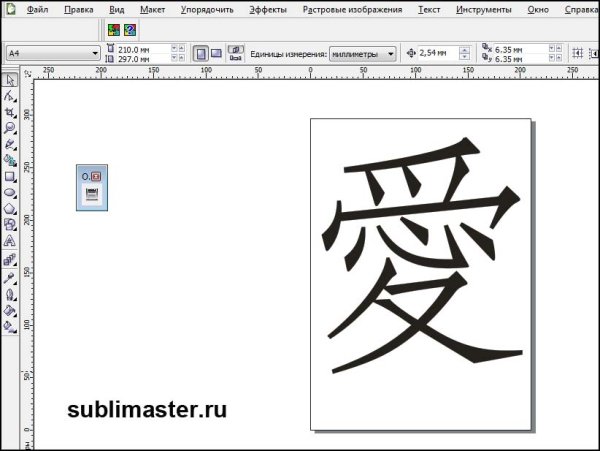
Task: Select the Polygon tool
Action: [10, 209]
